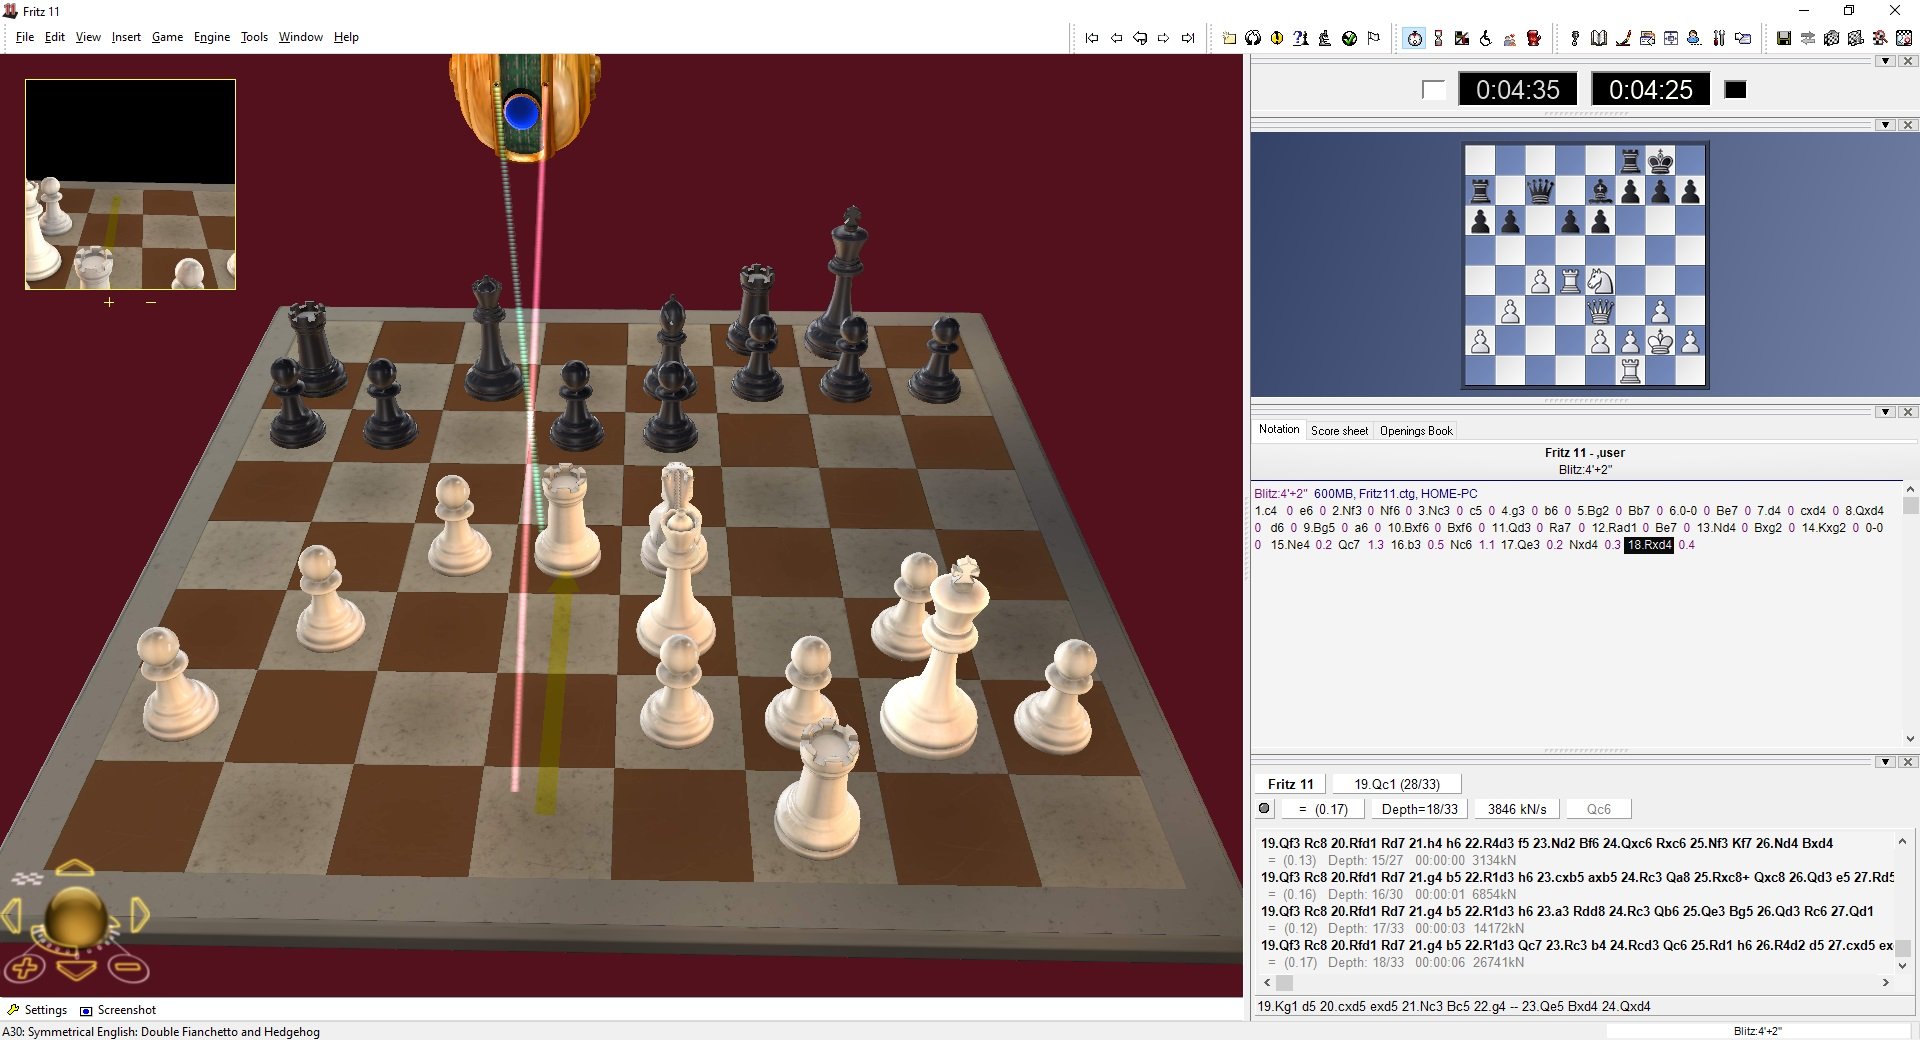Toggle the blitz clock toolbar button
Screen dimensions: 1920x1040
point(1414,38)
